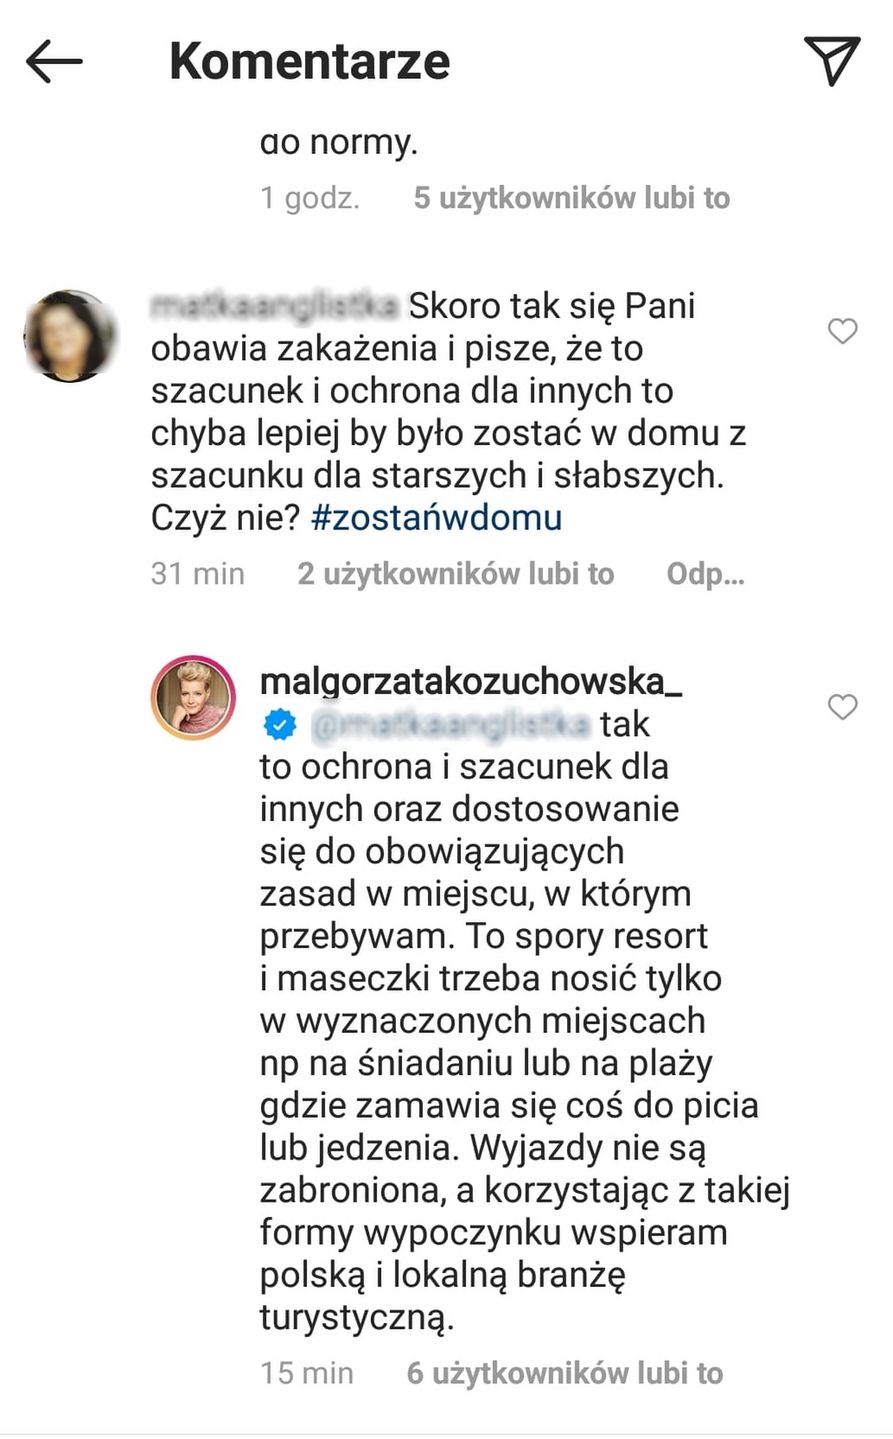Like malgorzatakozuchowska_'s reply with the heart
This screenshot has height=1439, width=893.
click(x=843, y=707)
